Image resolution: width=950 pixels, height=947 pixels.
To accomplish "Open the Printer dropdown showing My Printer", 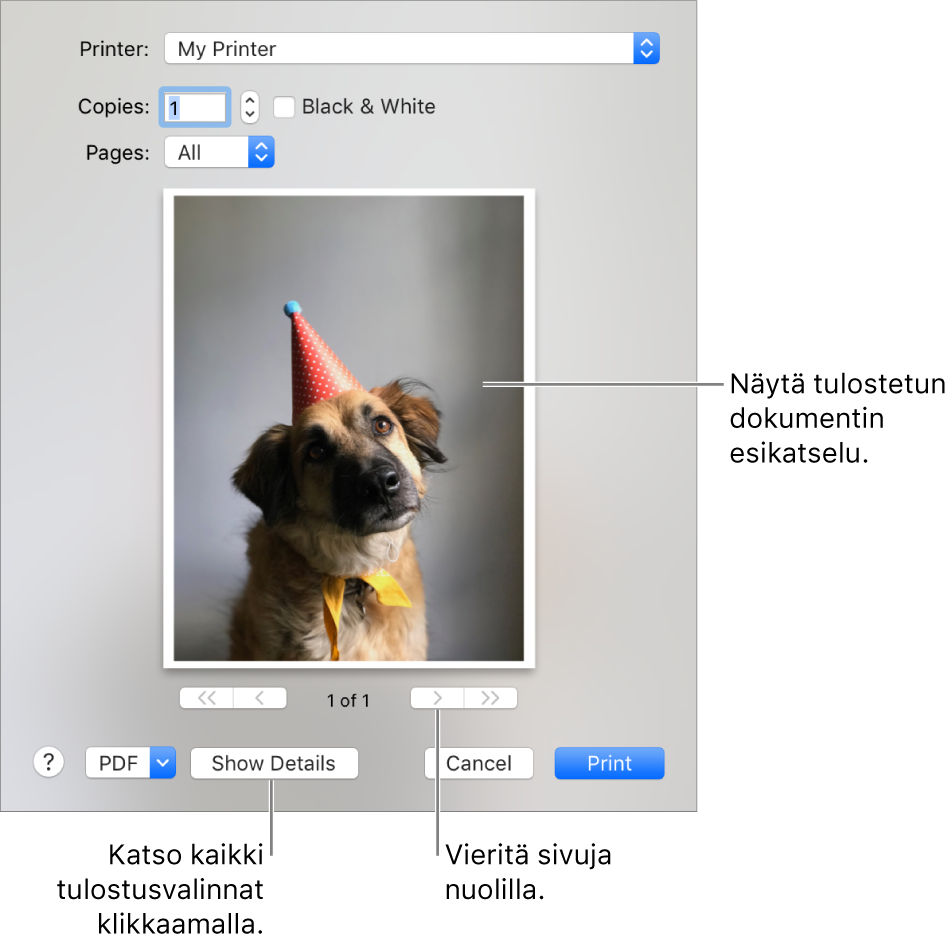I will click(411, 48).
